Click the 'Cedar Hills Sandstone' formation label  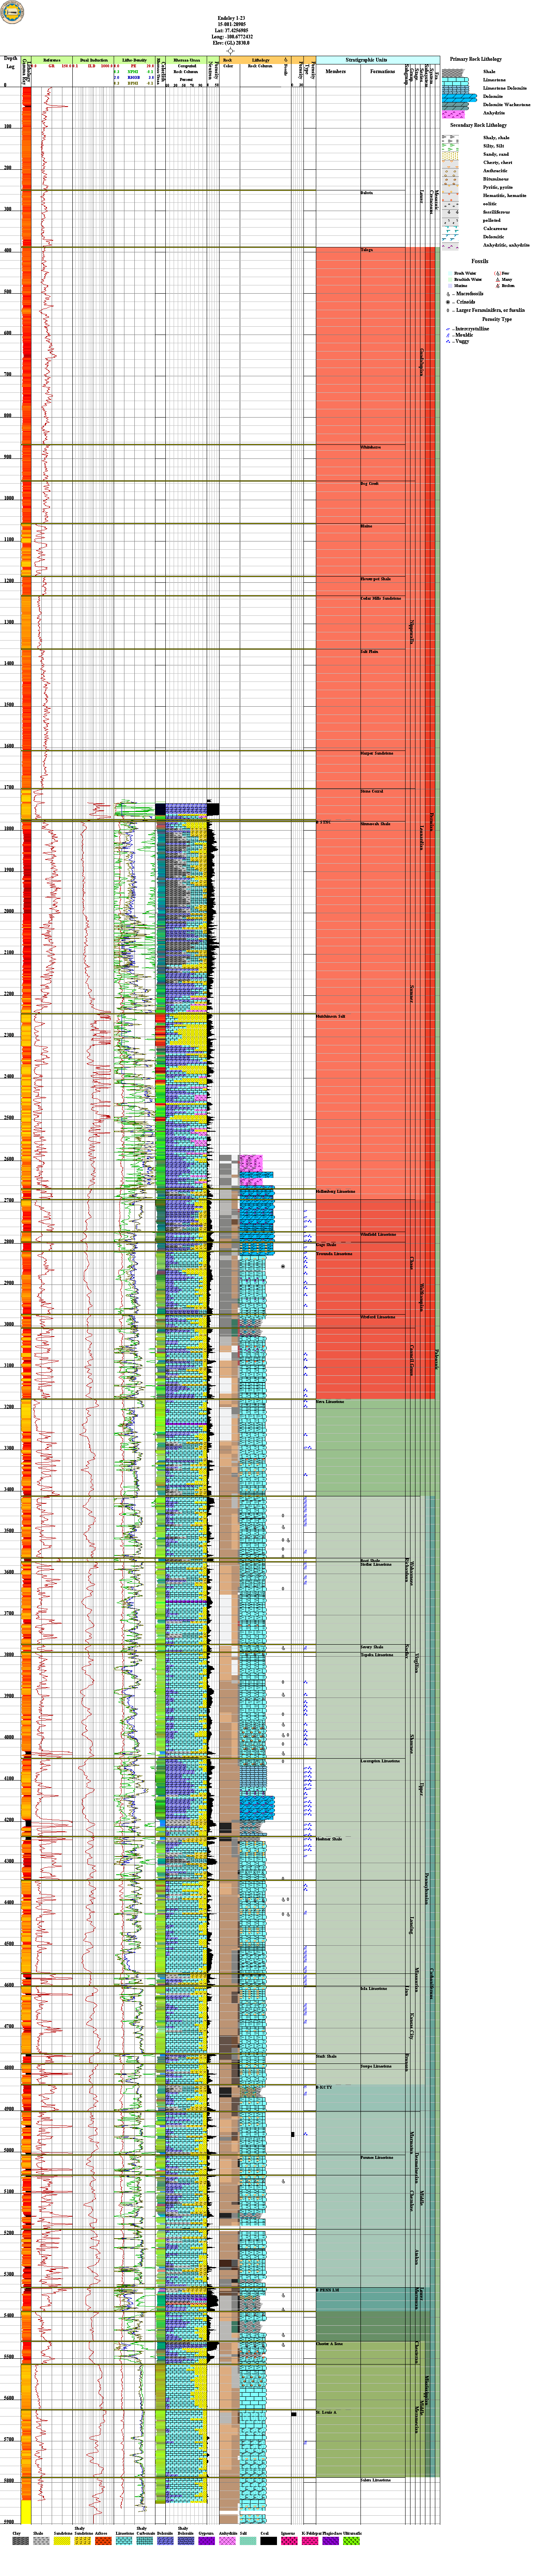[381, 599]
